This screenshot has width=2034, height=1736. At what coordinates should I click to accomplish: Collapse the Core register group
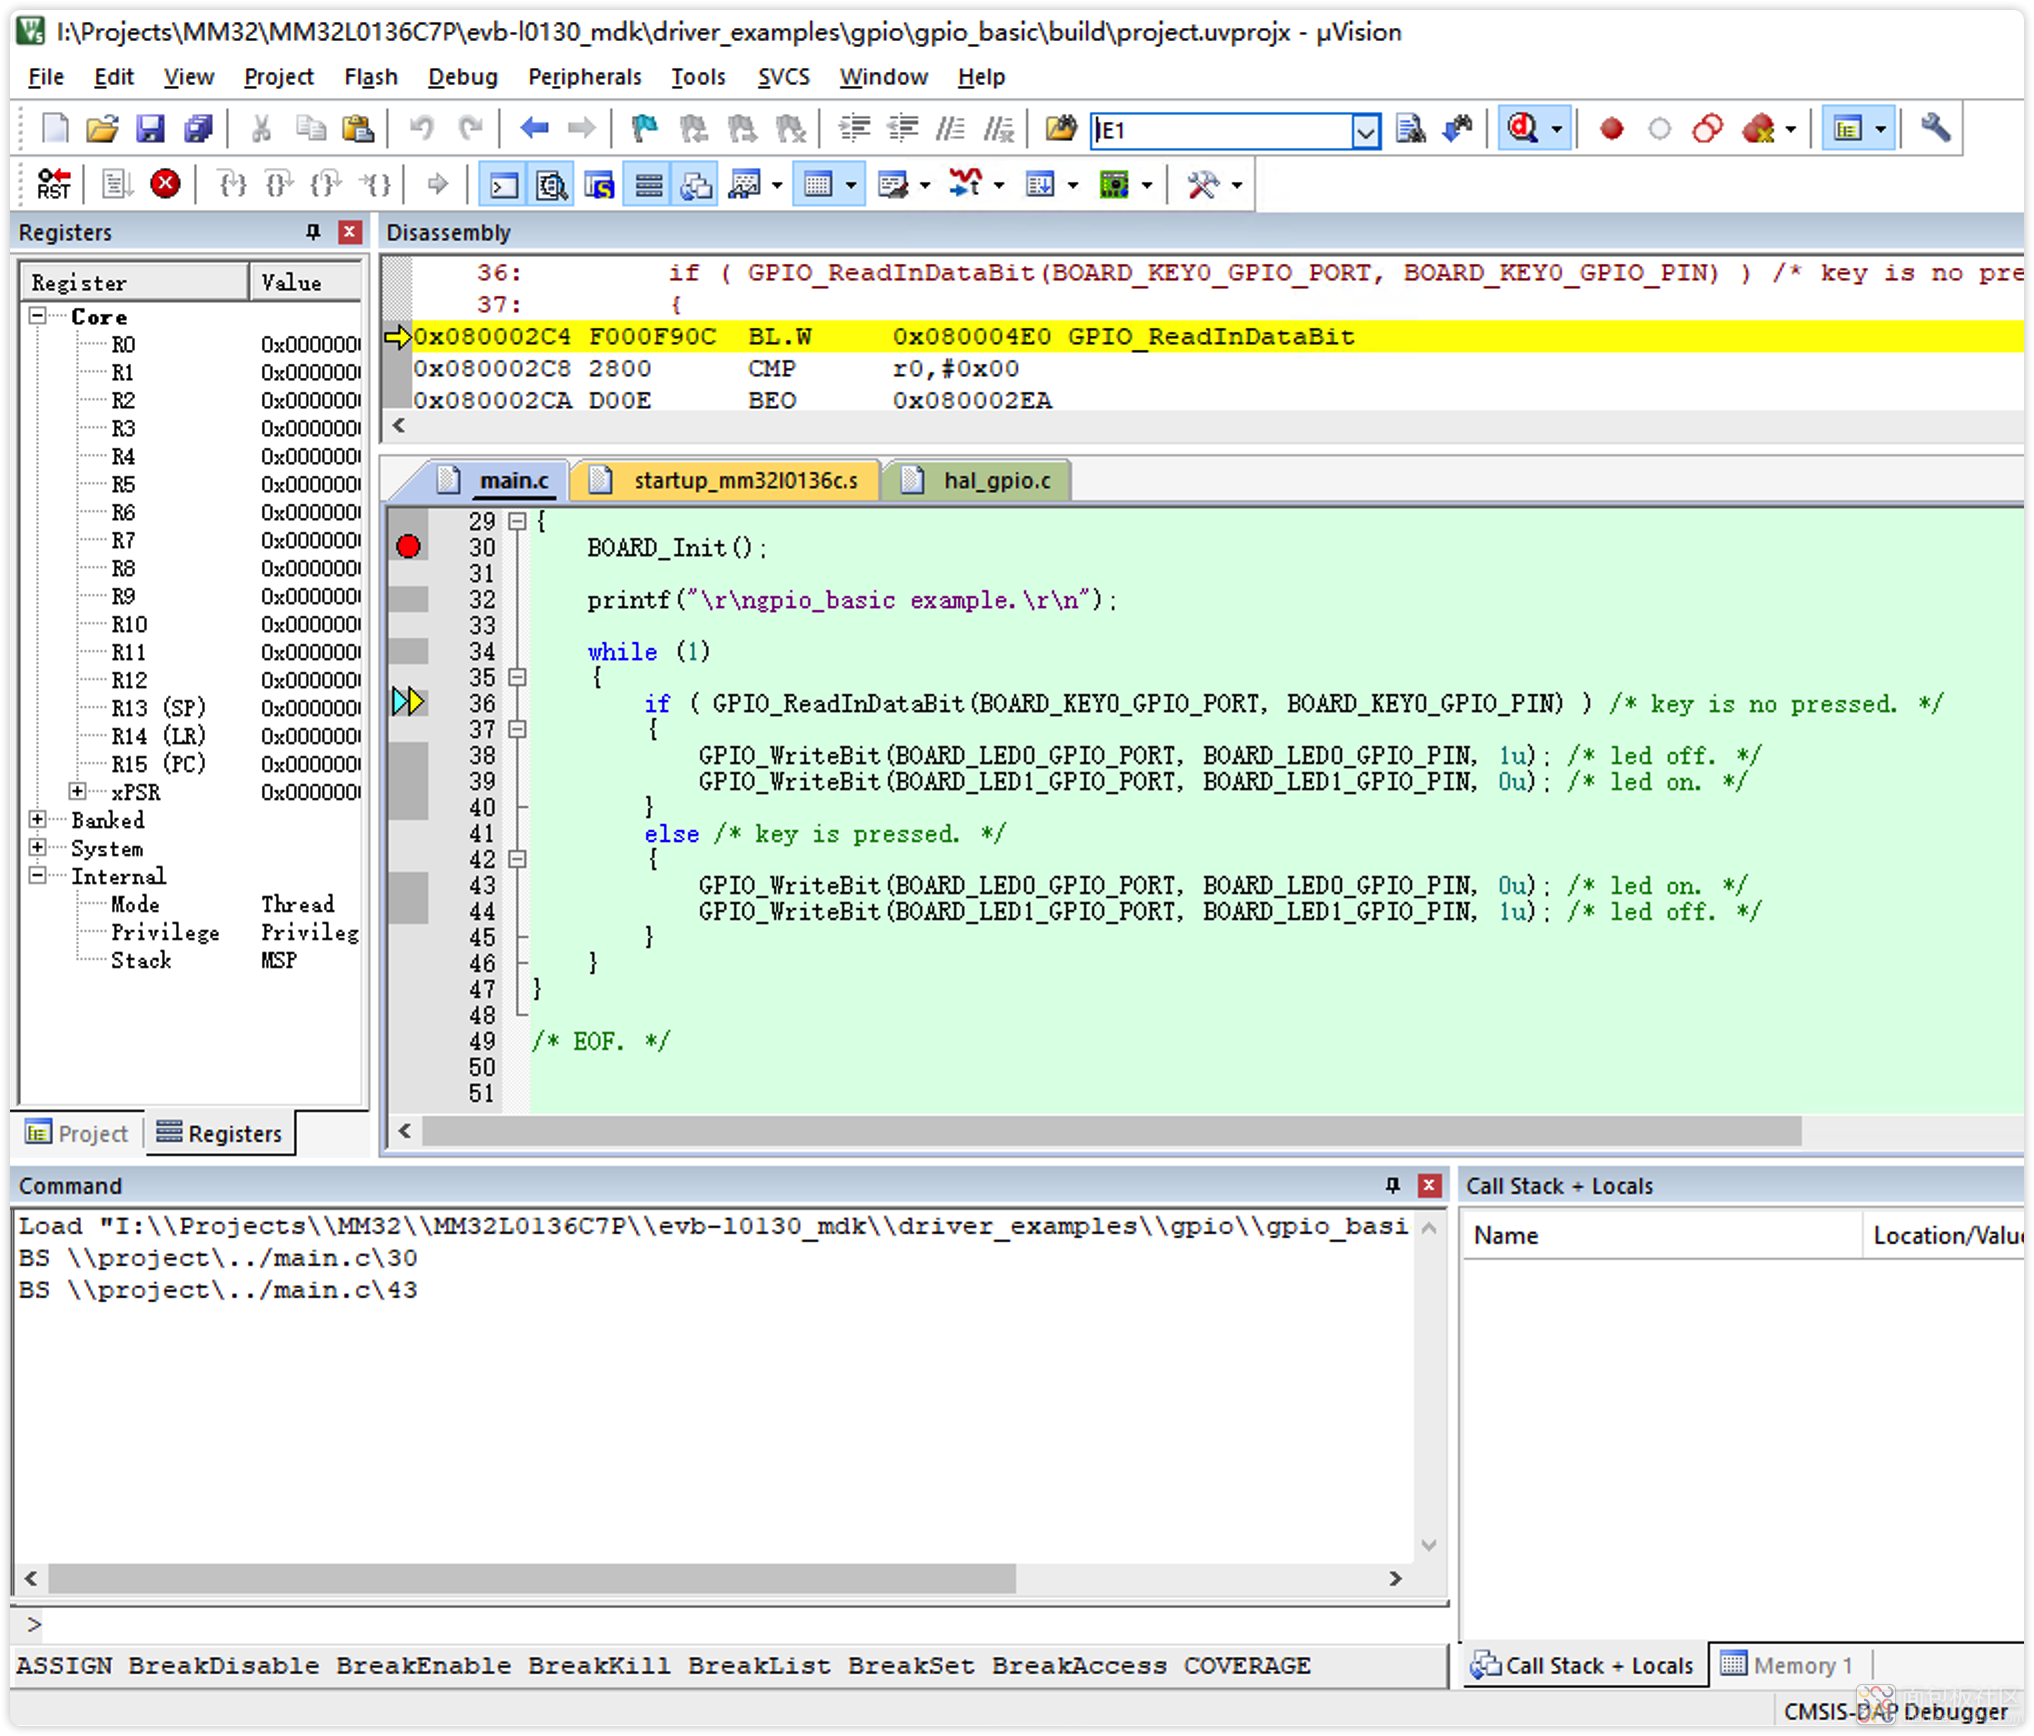pyautogui.click(x=37, y=316)
